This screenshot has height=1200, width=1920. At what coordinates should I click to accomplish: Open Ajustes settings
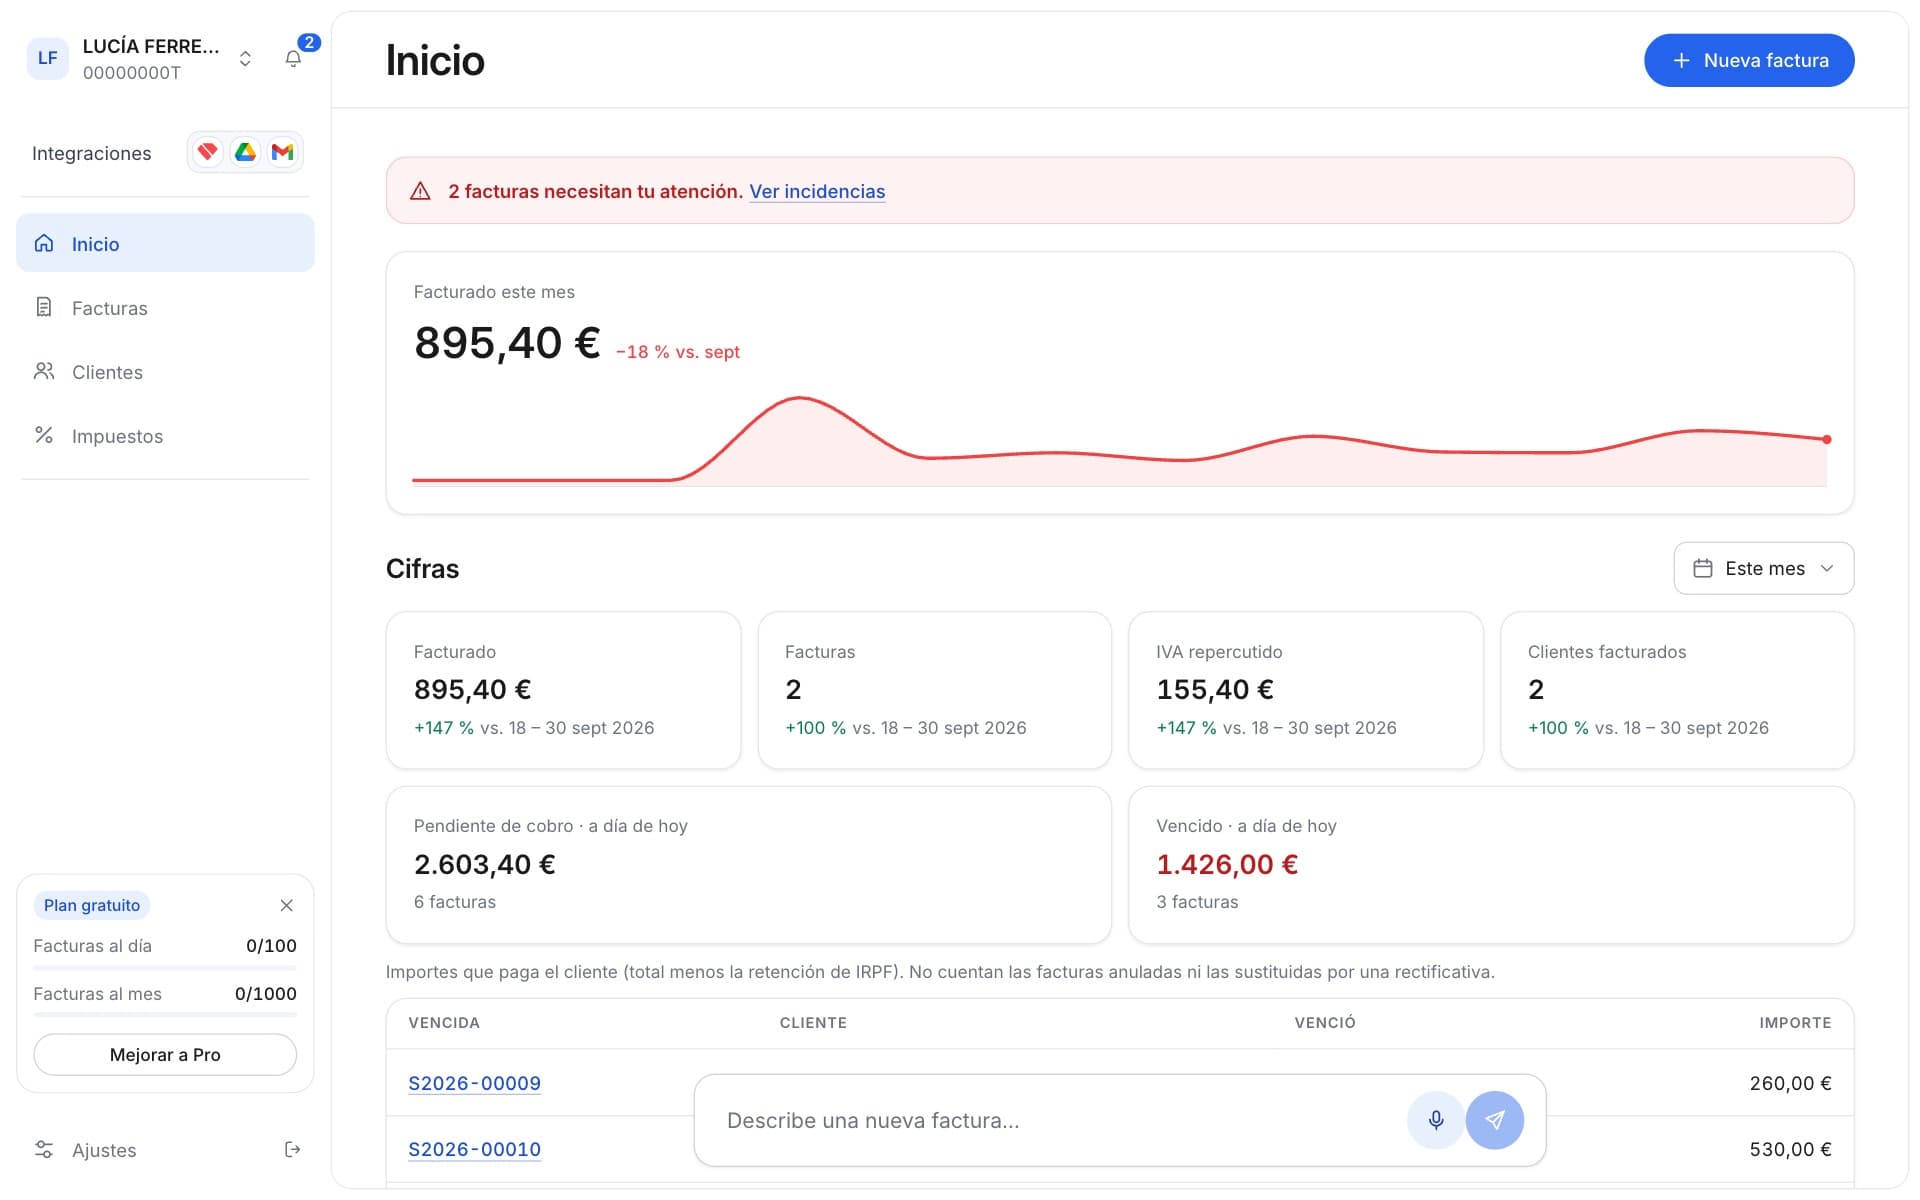(104, 1150)
